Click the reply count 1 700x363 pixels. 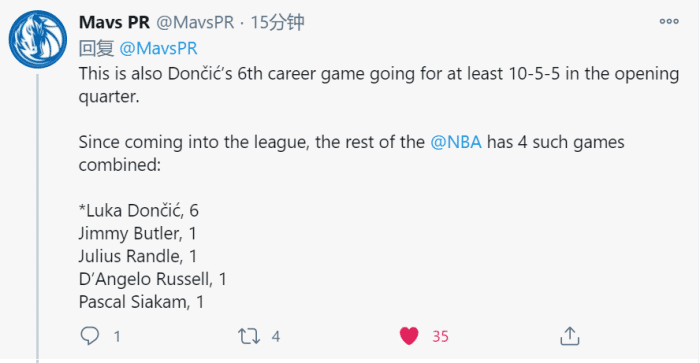[x=117, y=336]
